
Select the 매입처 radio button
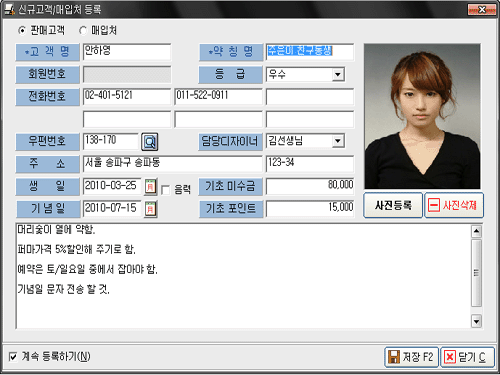83,31
